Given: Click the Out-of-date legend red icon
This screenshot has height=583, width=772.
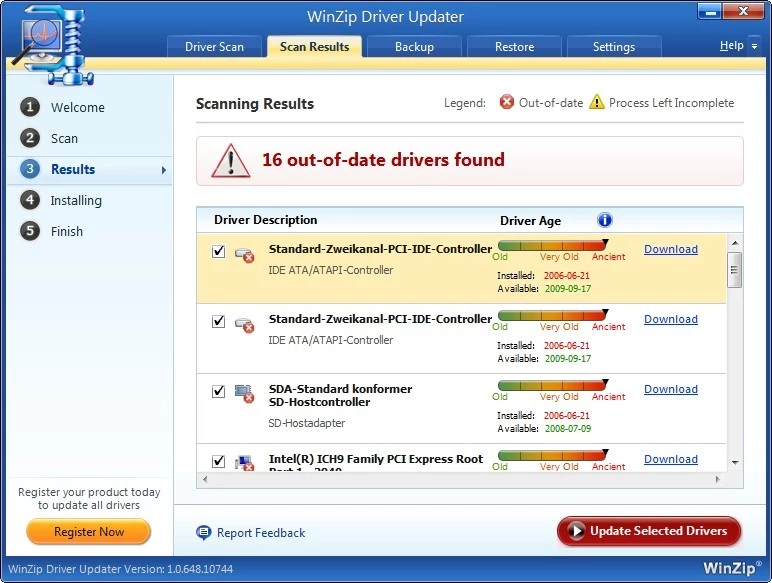Looking at the screenshot, I should [507, 103].
